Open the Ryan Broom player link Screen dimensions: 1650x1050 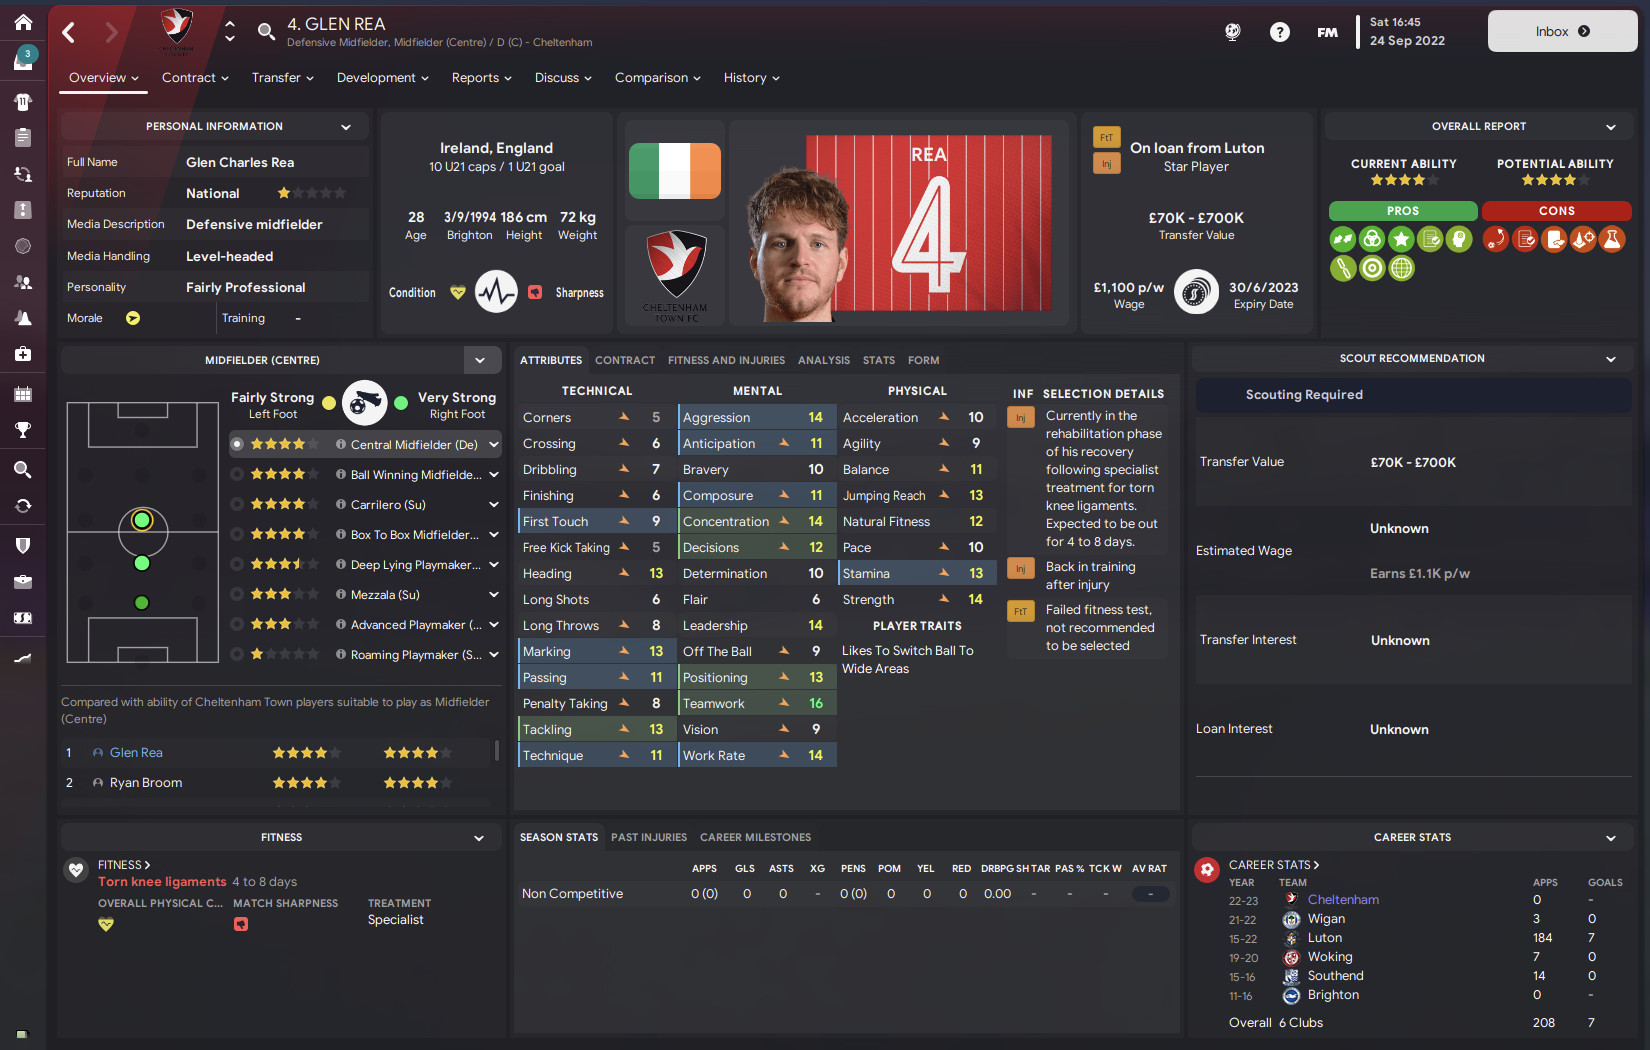(x=146, y=782)
